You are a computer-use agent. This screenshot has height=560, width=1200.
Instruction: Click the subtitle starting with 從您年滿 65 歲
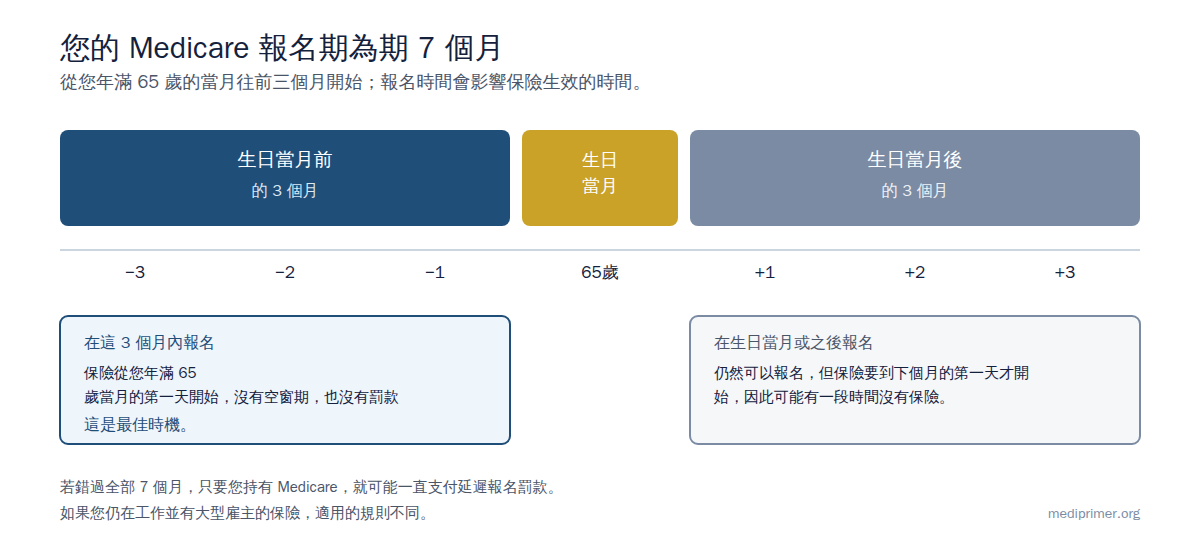tap(351, 82)
